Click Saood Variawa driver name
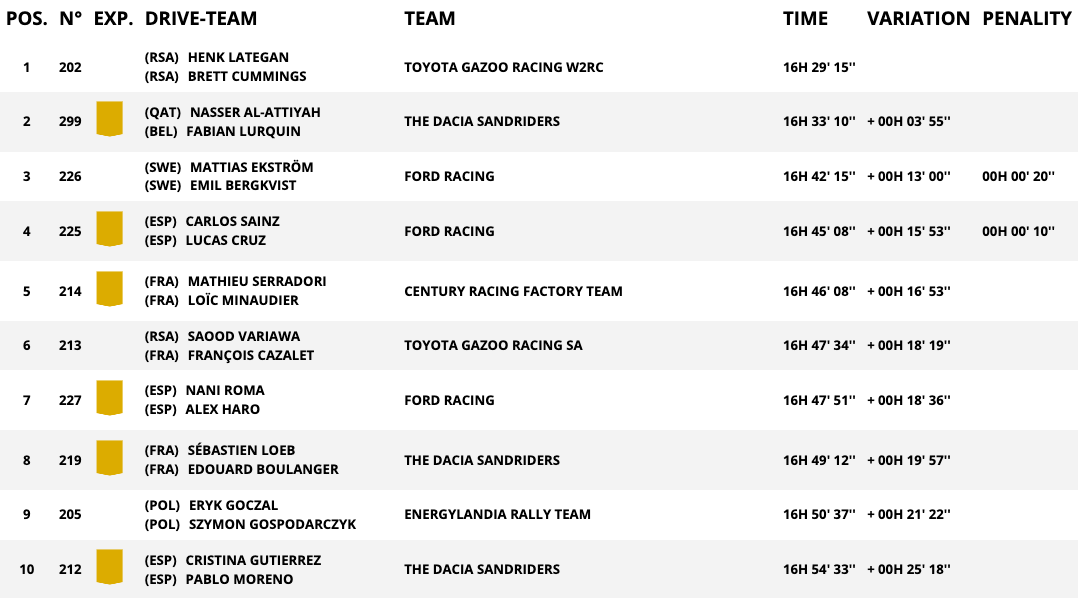Screen dimensions: 1079x598 243,336
